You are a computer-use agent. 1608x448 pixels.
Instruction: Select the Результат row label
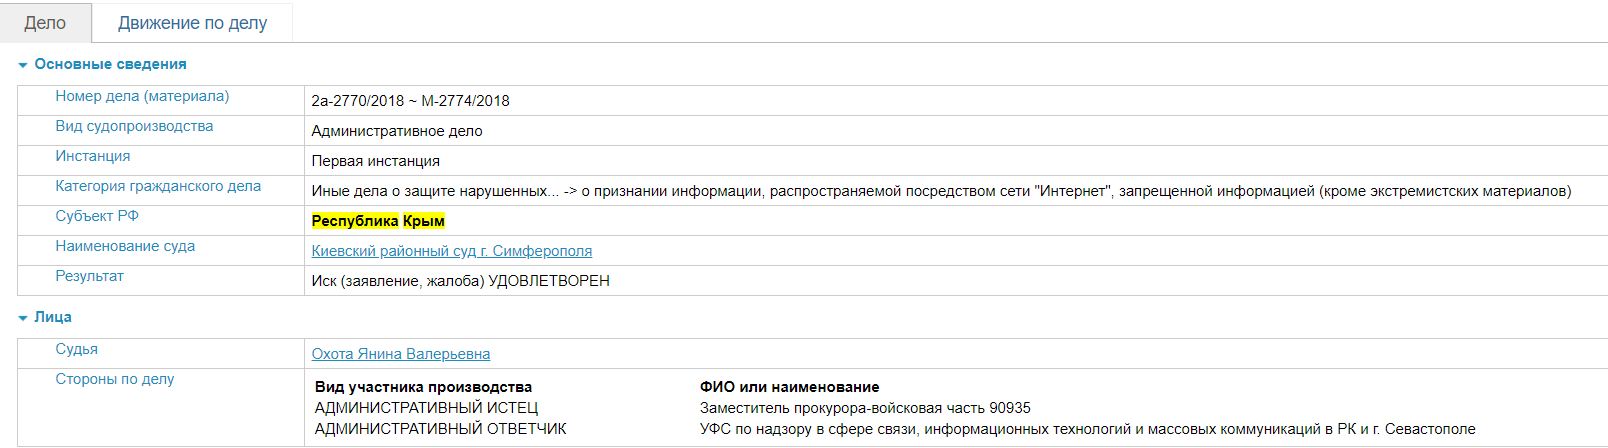click(90, 276)
